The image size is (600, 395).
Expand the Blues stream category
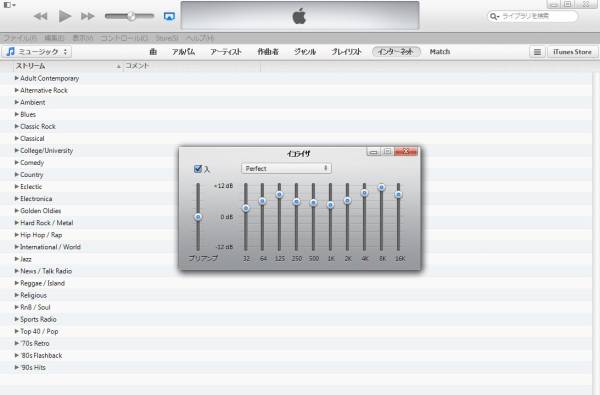point(16,114)
